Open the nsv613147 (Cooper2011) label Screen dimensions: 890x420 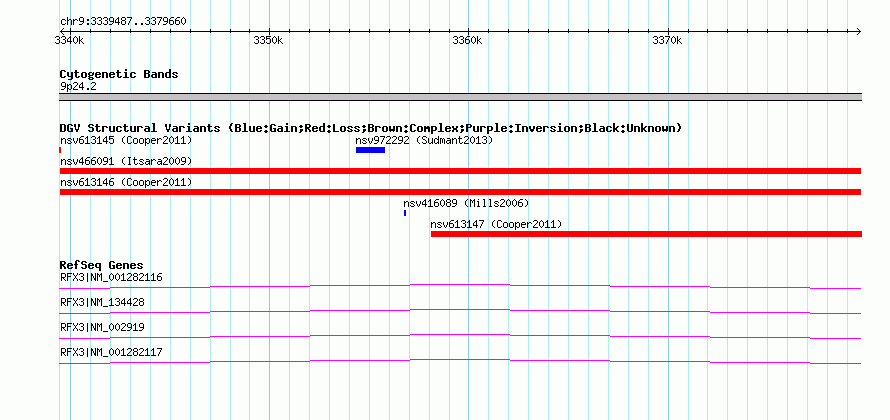click(x=496, y=224)
